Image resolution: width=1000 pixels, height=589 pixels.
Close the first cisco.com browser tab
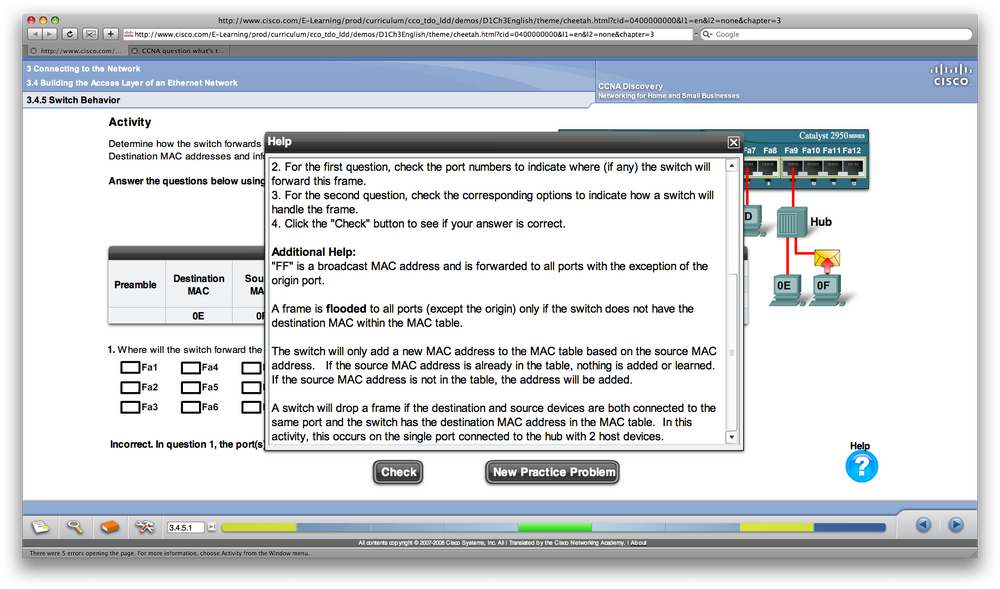point(33,51)
